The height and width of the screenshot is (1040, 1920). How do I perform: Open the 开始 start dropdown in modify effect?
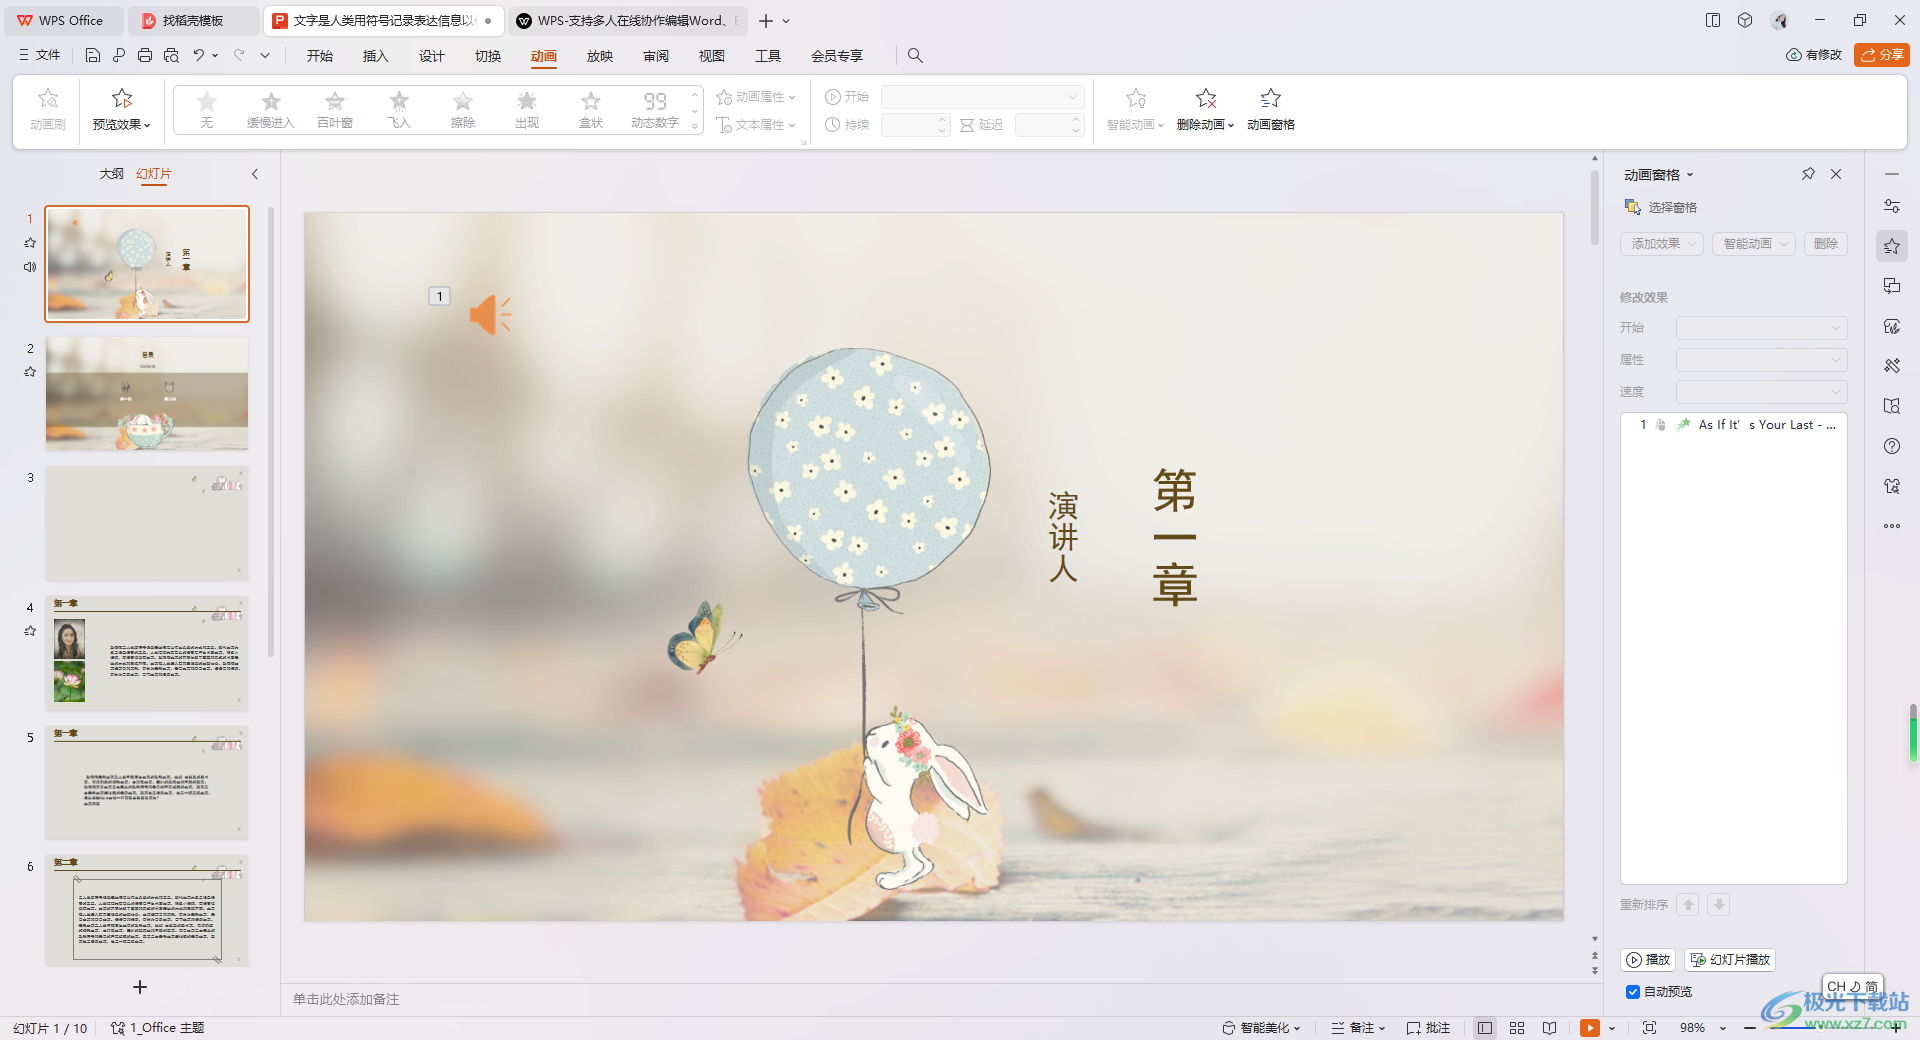click(x=1761, y=328)
